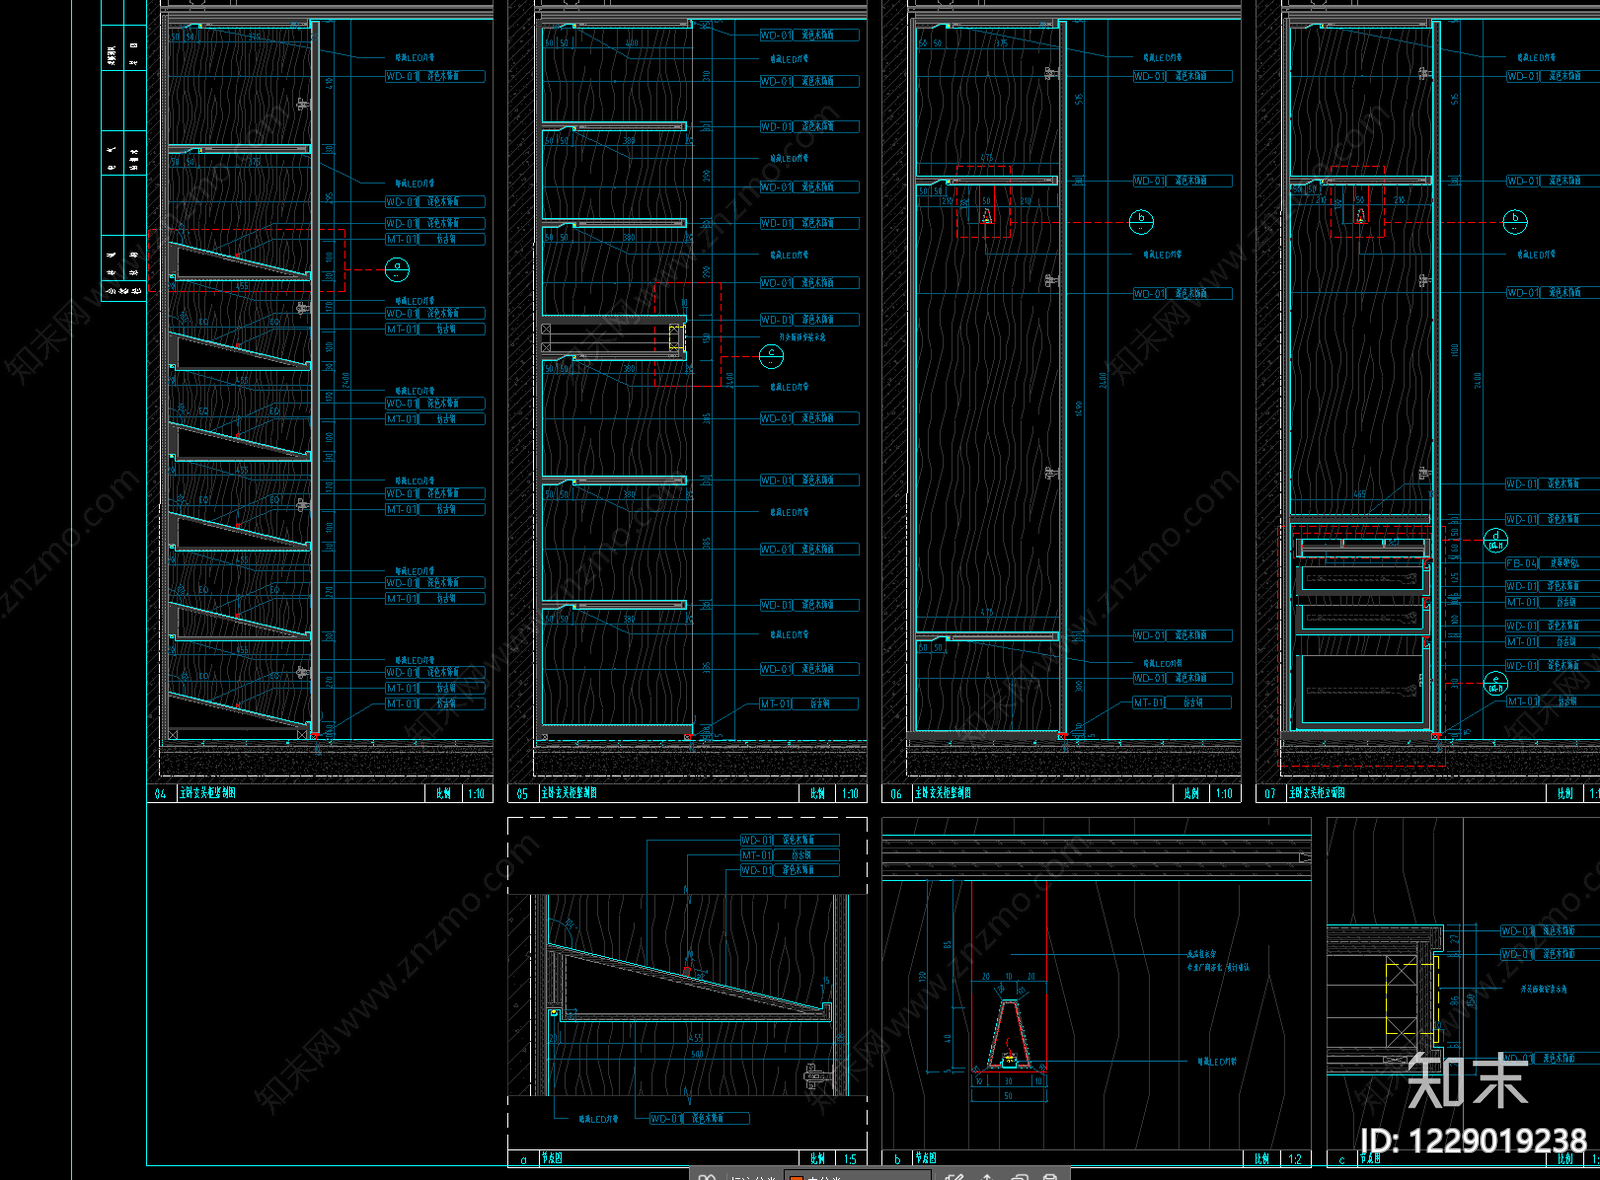1600x1180 pixels.
Task: Click the "c" label in detail c title
Action: pos(1341,1159)
